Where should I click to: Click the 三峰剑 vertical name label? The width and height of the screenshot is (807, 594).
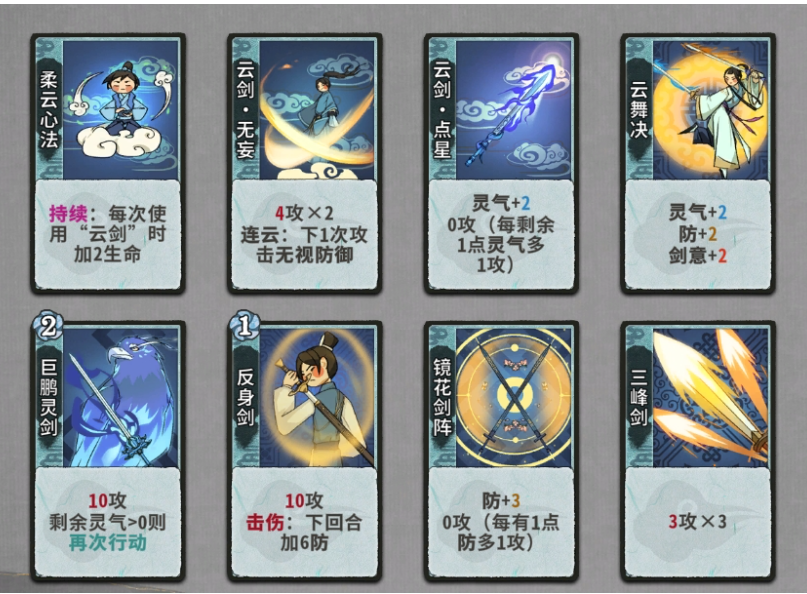click(639, 396)
